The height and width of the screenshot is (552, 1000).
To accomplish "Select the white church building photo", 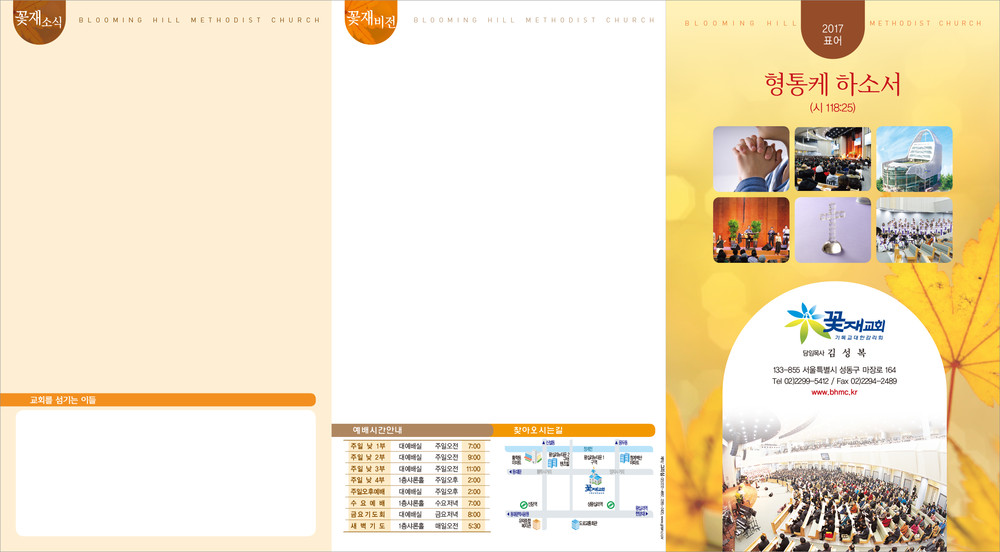I will pyautogui.click(x=914, y=158).
